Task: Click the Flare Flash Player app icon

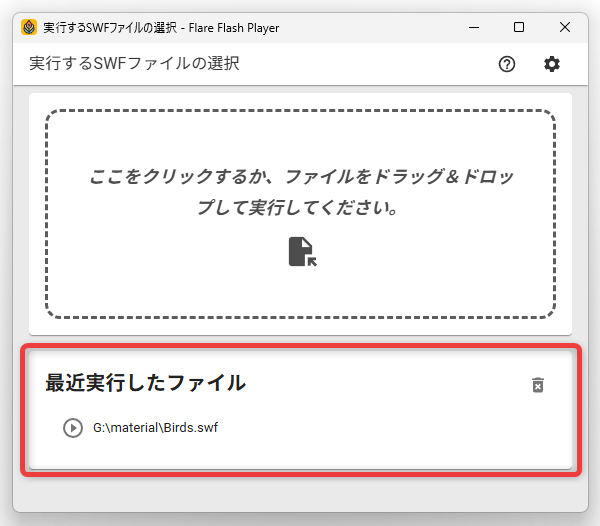Action: point(29,28)
